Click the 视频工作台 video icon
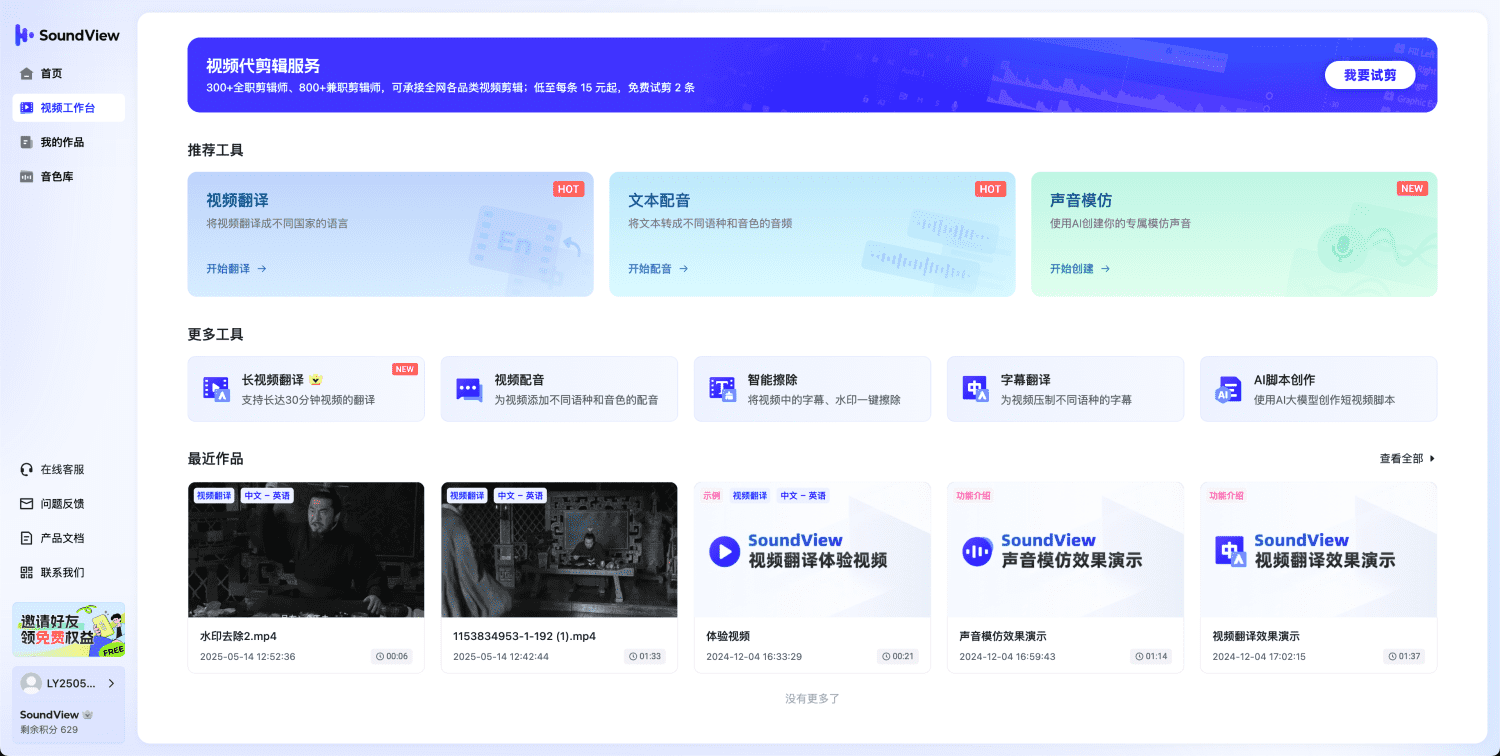 pos(27,108)
